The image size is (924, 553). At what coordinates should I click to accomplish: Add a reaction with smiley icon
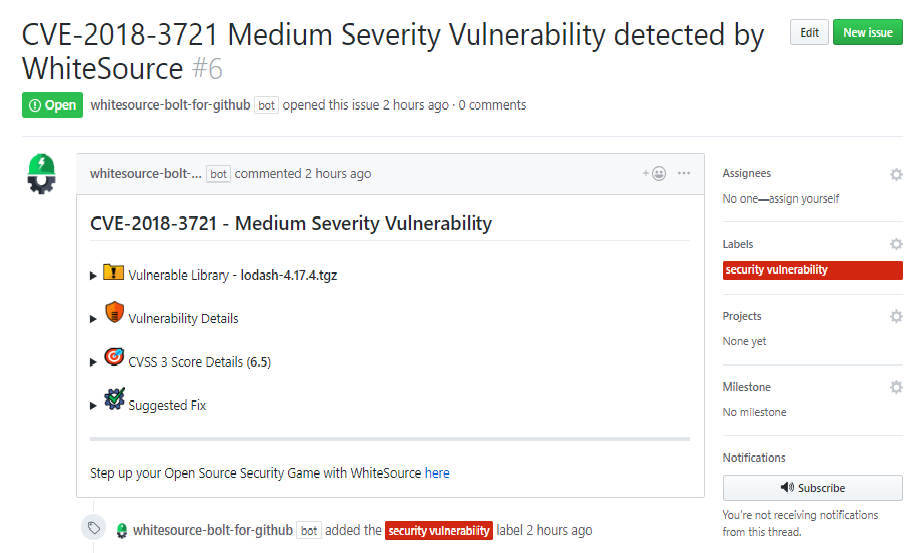click(655, 173)
